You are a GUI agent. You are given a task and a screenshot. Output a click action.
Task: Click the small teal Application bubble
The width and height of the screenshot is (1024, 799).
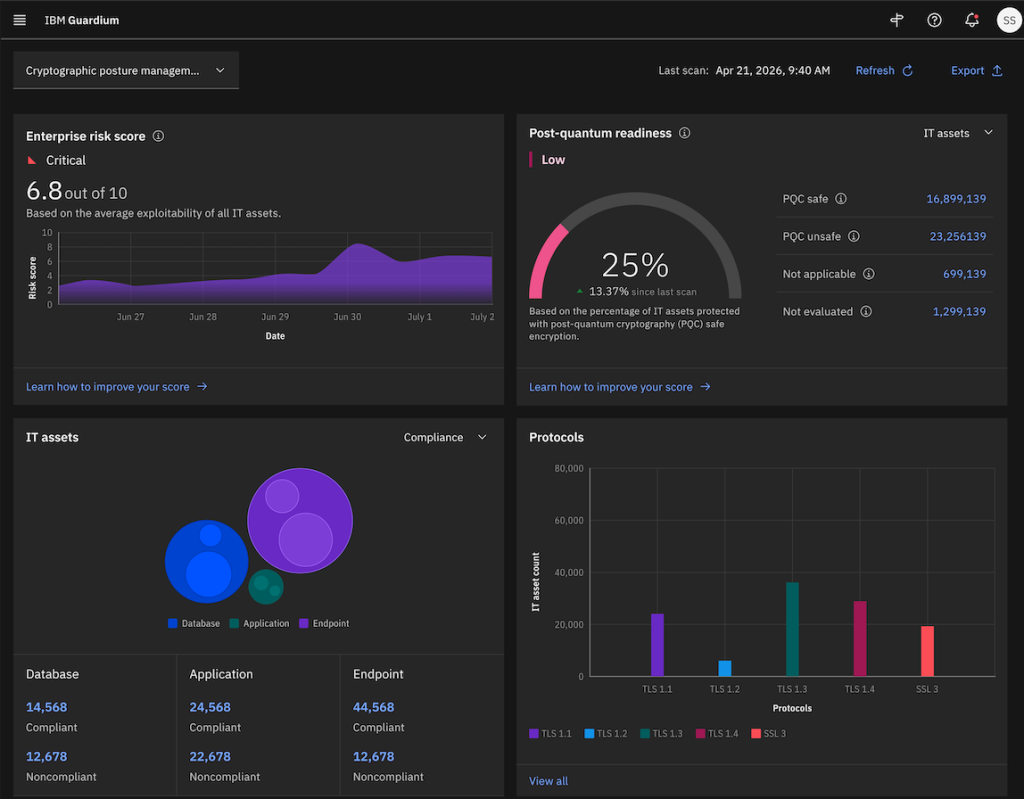(266, 587)
